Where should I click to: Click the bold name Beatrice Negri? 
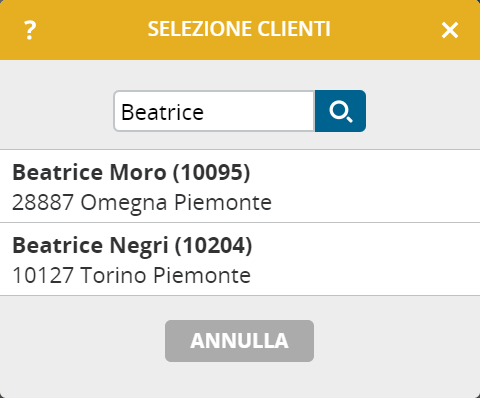[x=90, y=246]
